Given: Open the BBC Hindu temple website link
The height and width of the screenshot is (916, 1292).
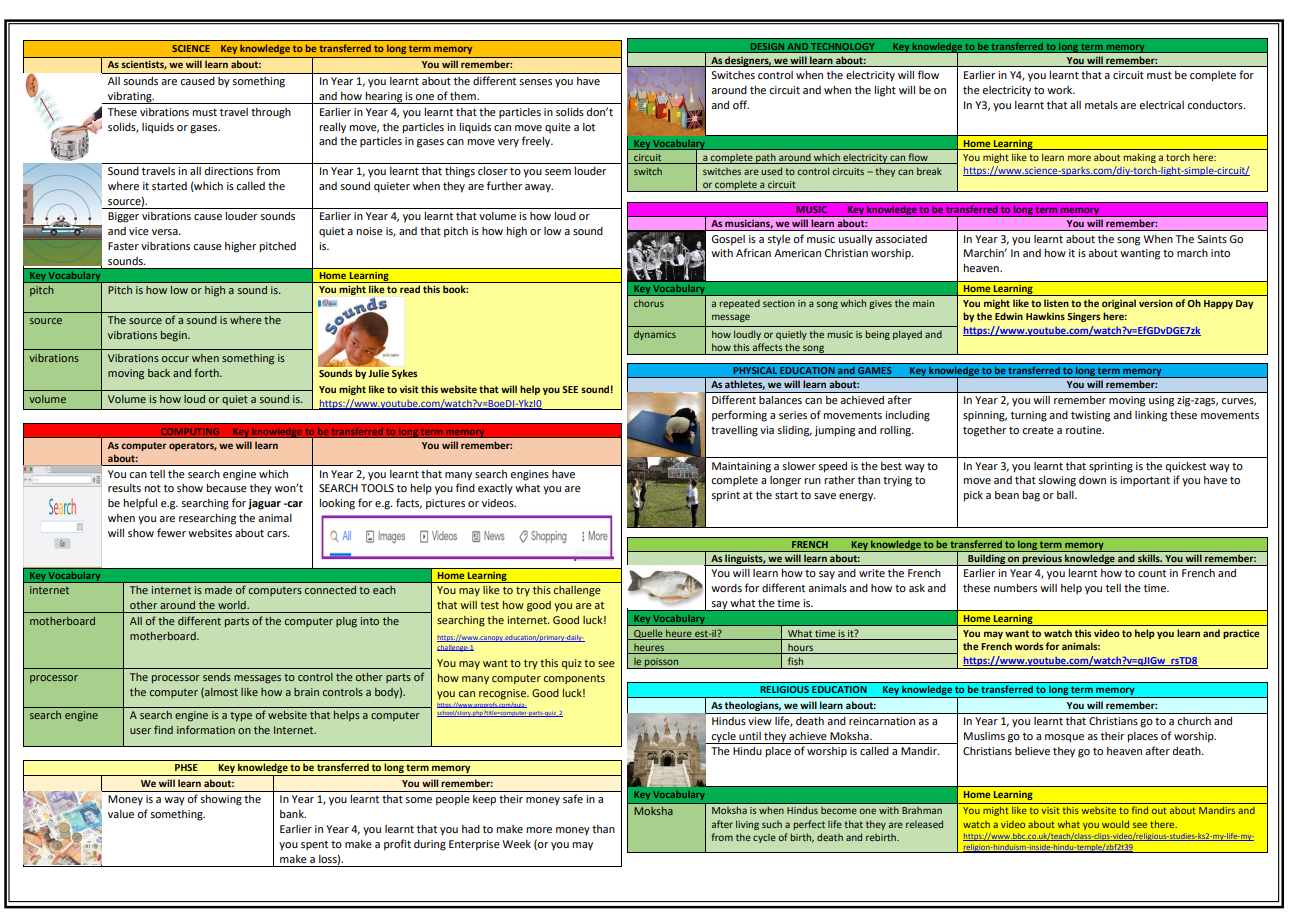Looking at the screenshot, I should tap(1107, 841).
